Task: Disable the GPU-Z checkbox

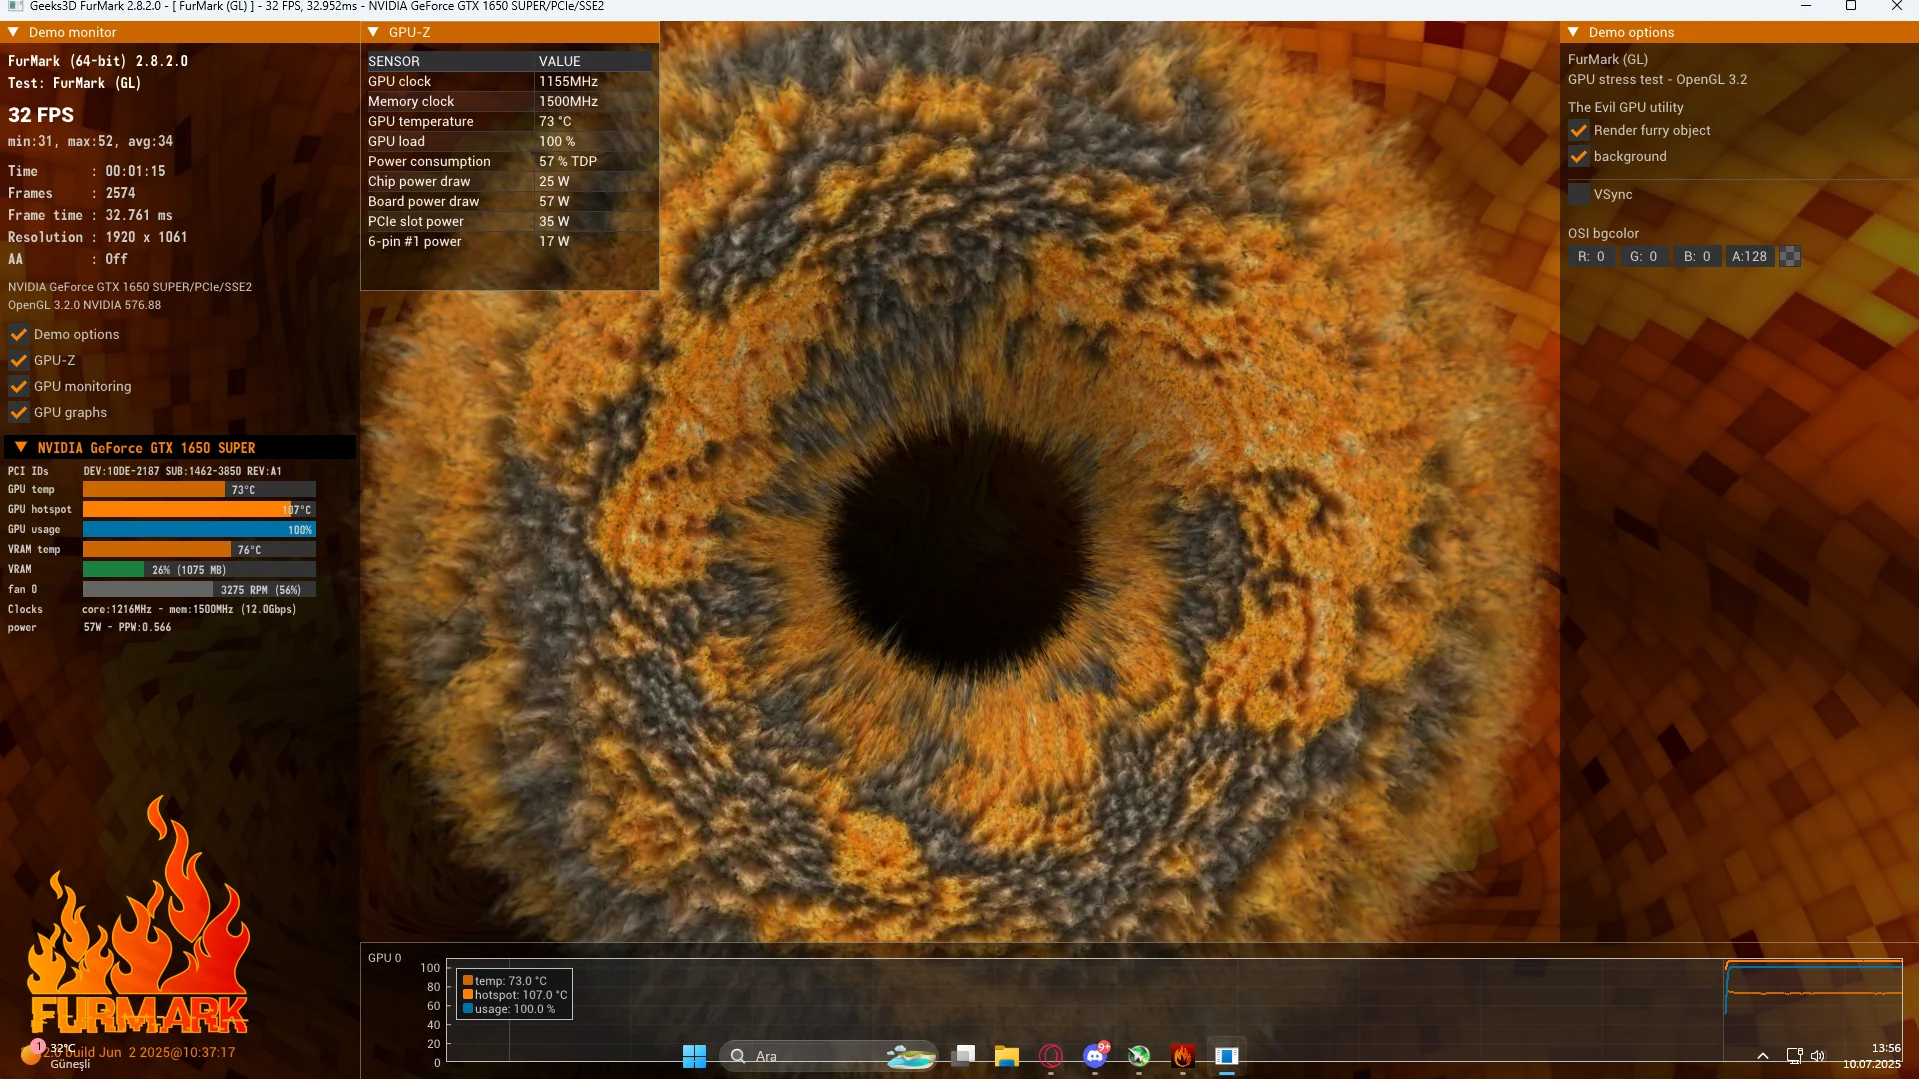Action: (x=19, y=360)
